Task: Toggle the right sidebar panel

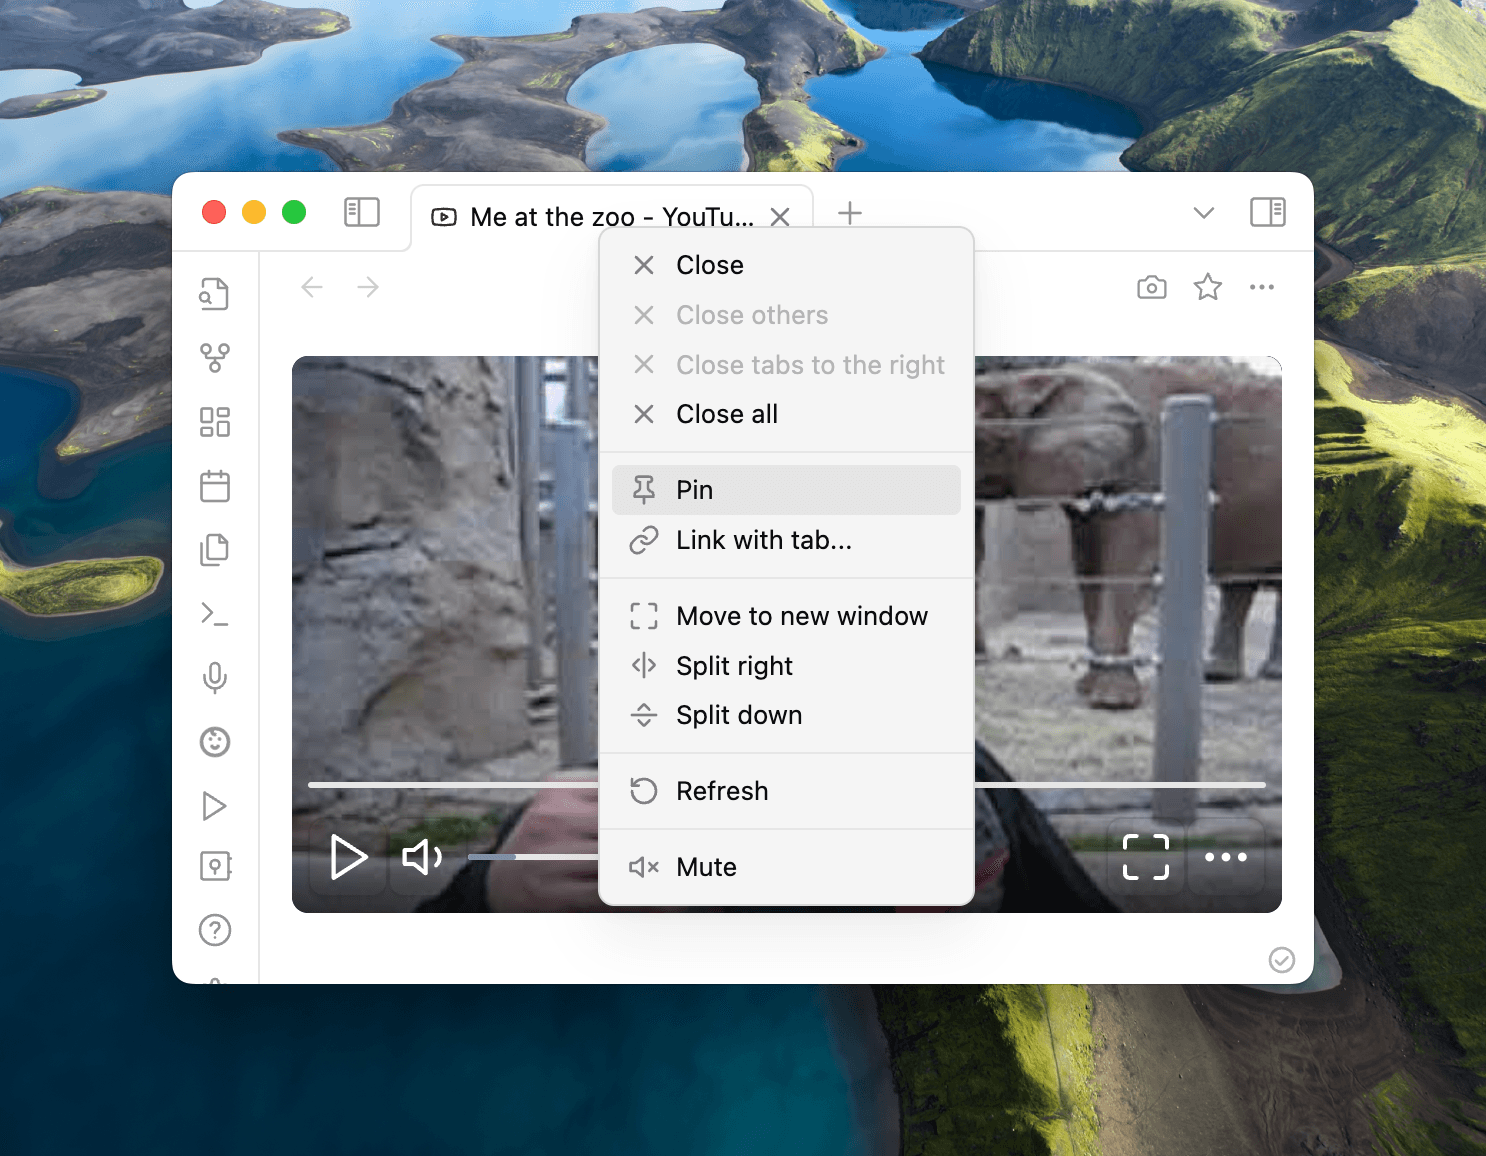Action: (x=1267, y=212)
